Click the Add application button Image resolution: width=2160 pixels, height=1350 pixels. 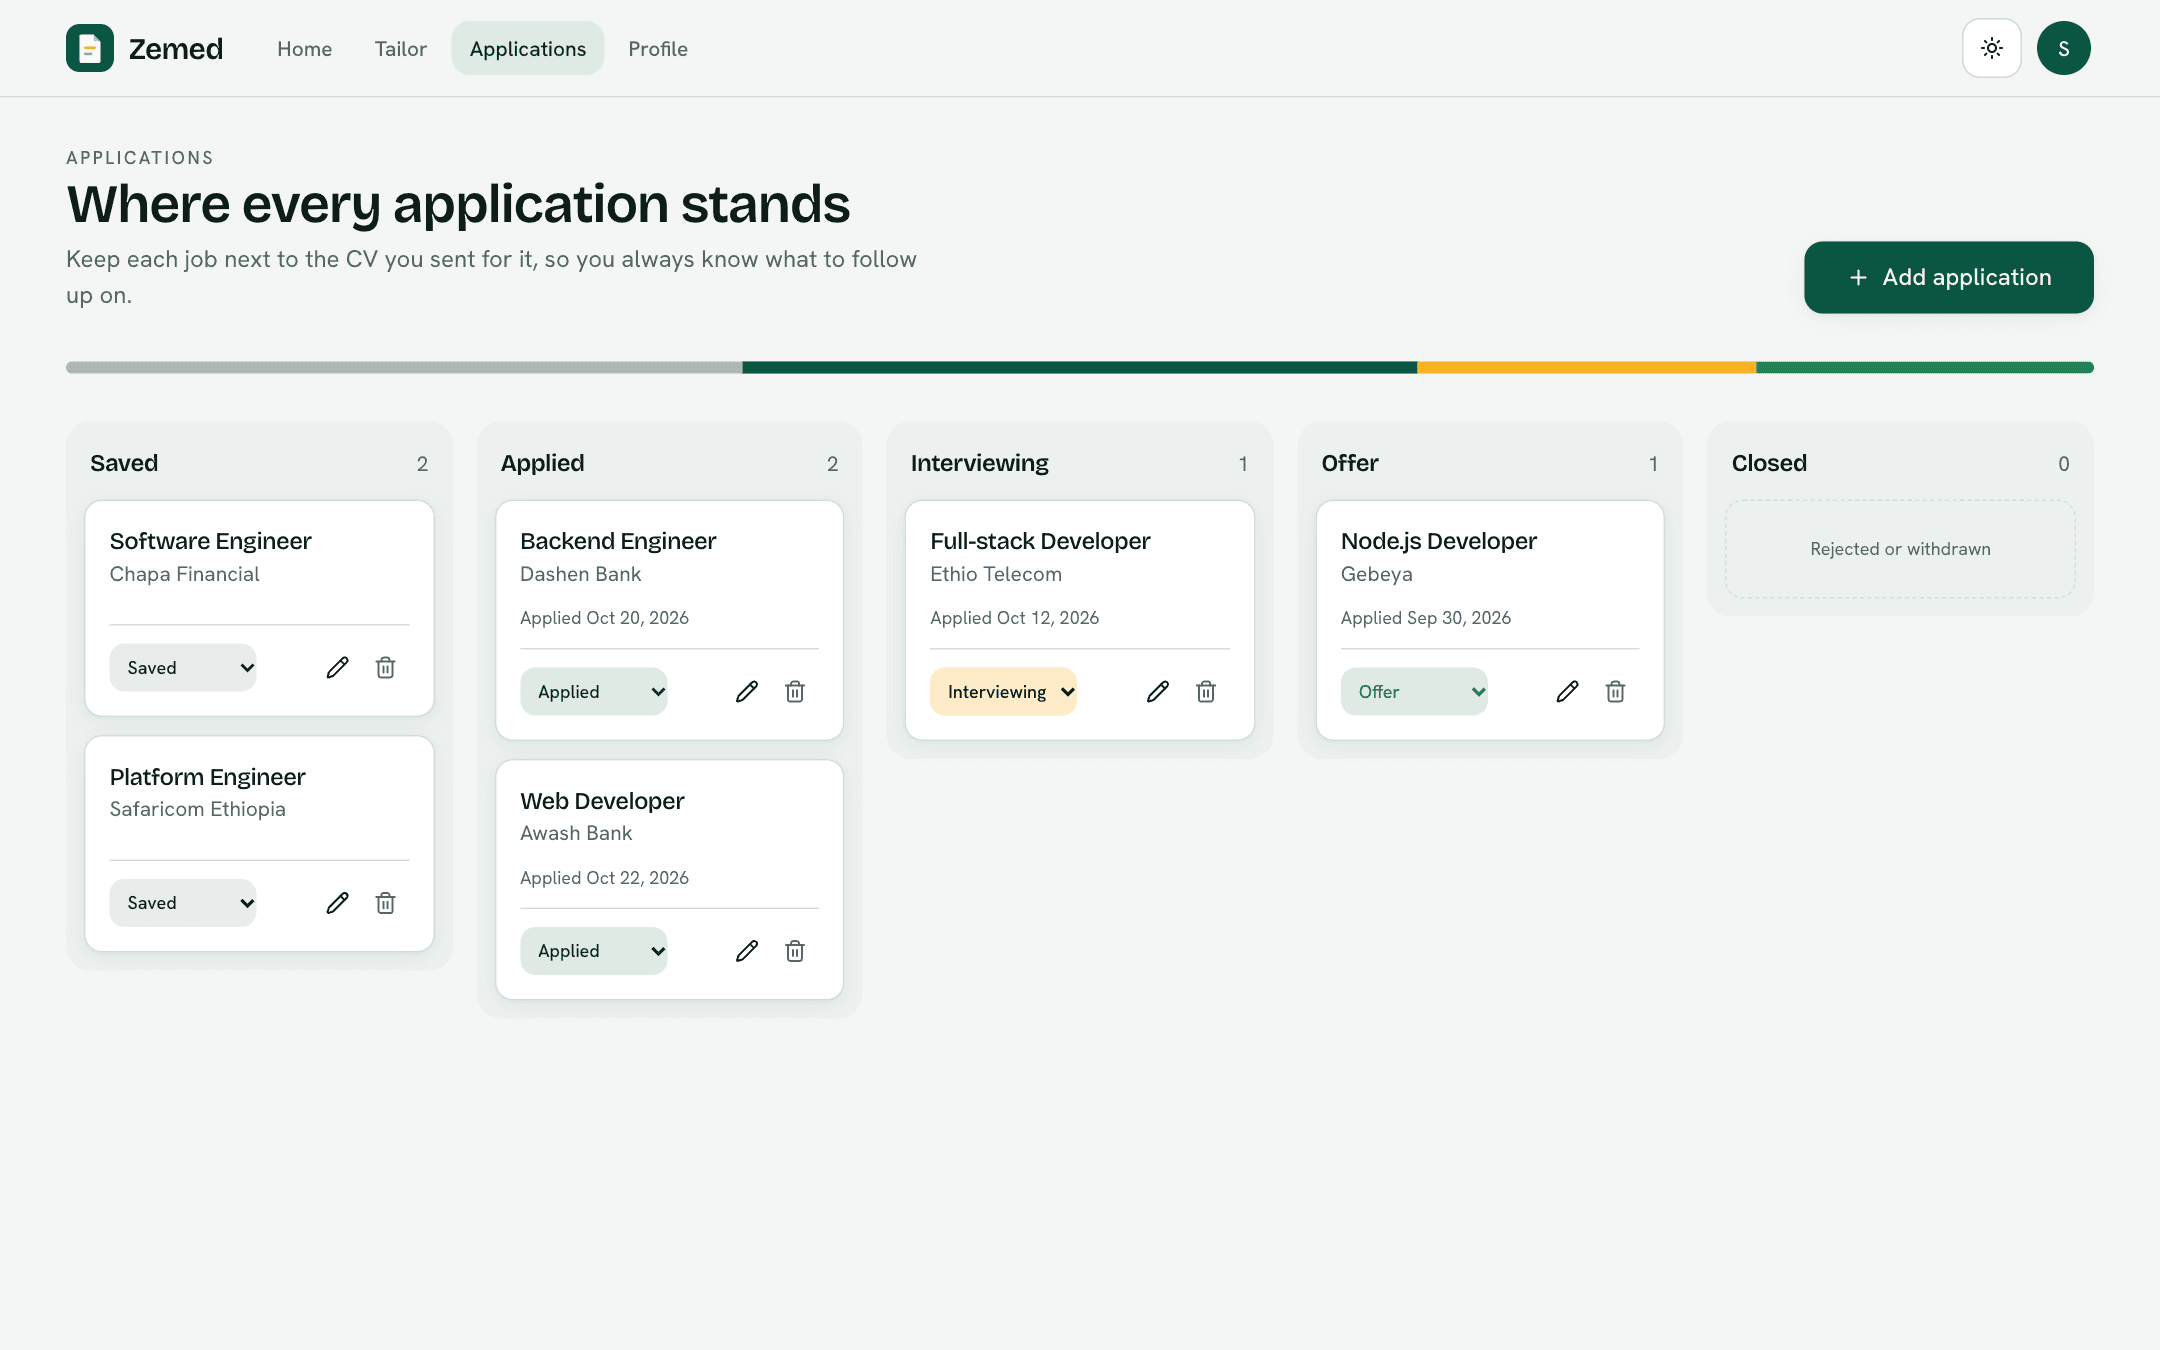click(x=1948, y=277)
